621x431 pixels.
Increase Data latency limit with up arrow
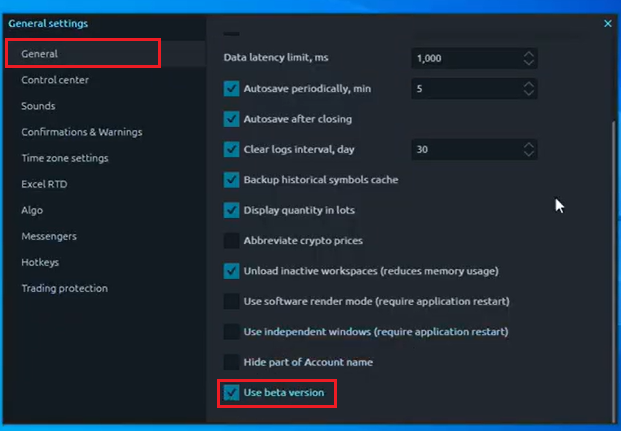pos(529,54)
